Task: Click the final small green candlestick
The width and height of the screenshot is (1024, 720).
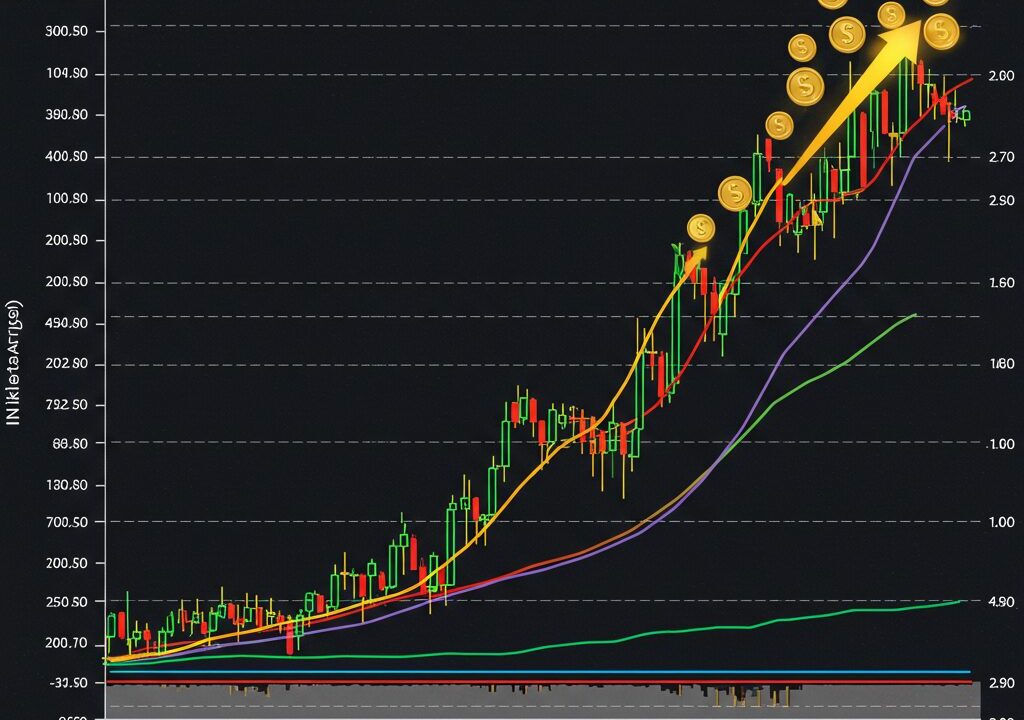Action: point(966,115)
